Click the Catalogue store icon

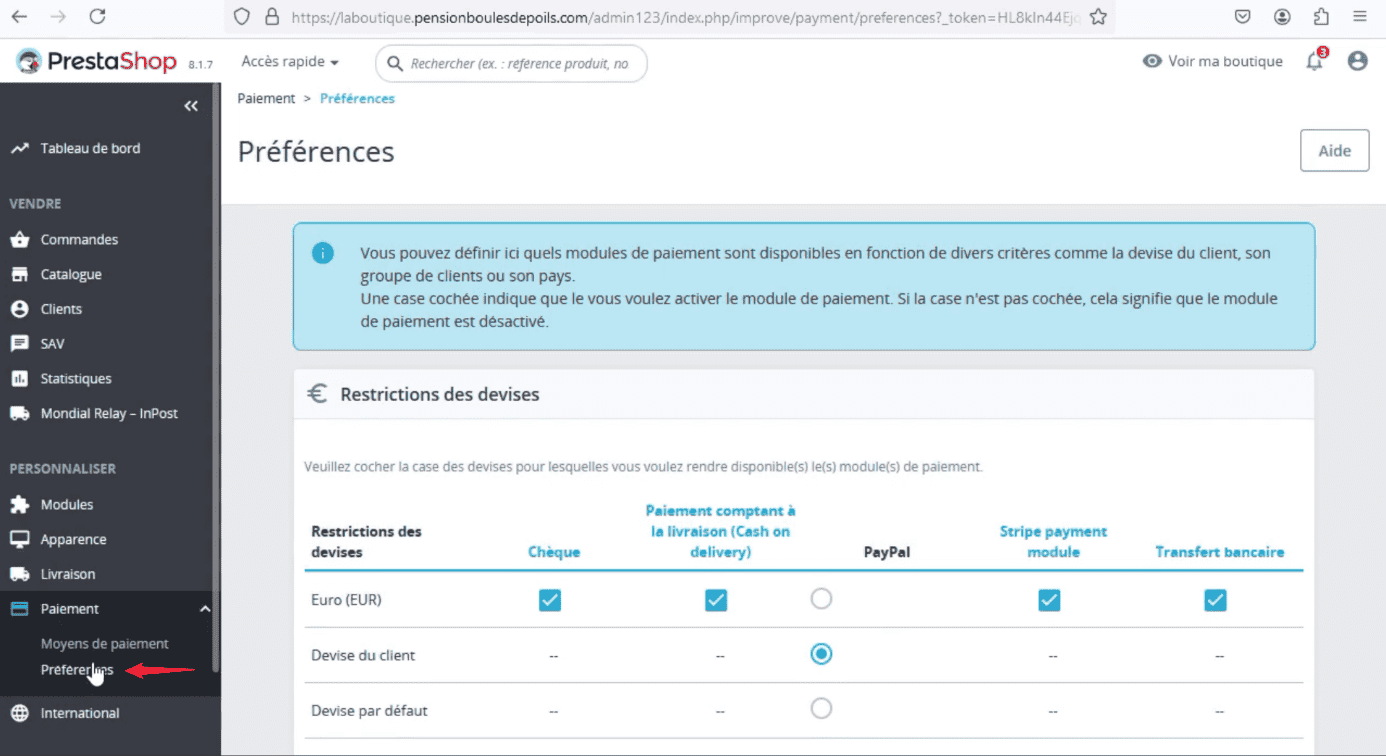(19, 274)
